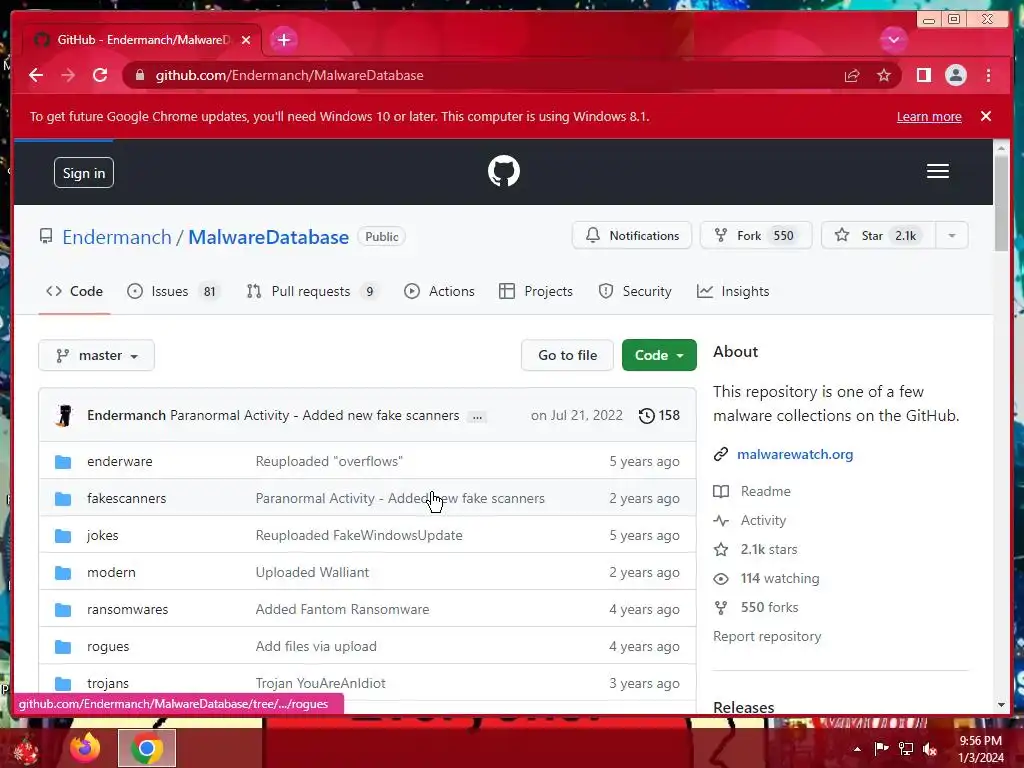
Task: Open the Security tab
Action: tap(635, 291)
